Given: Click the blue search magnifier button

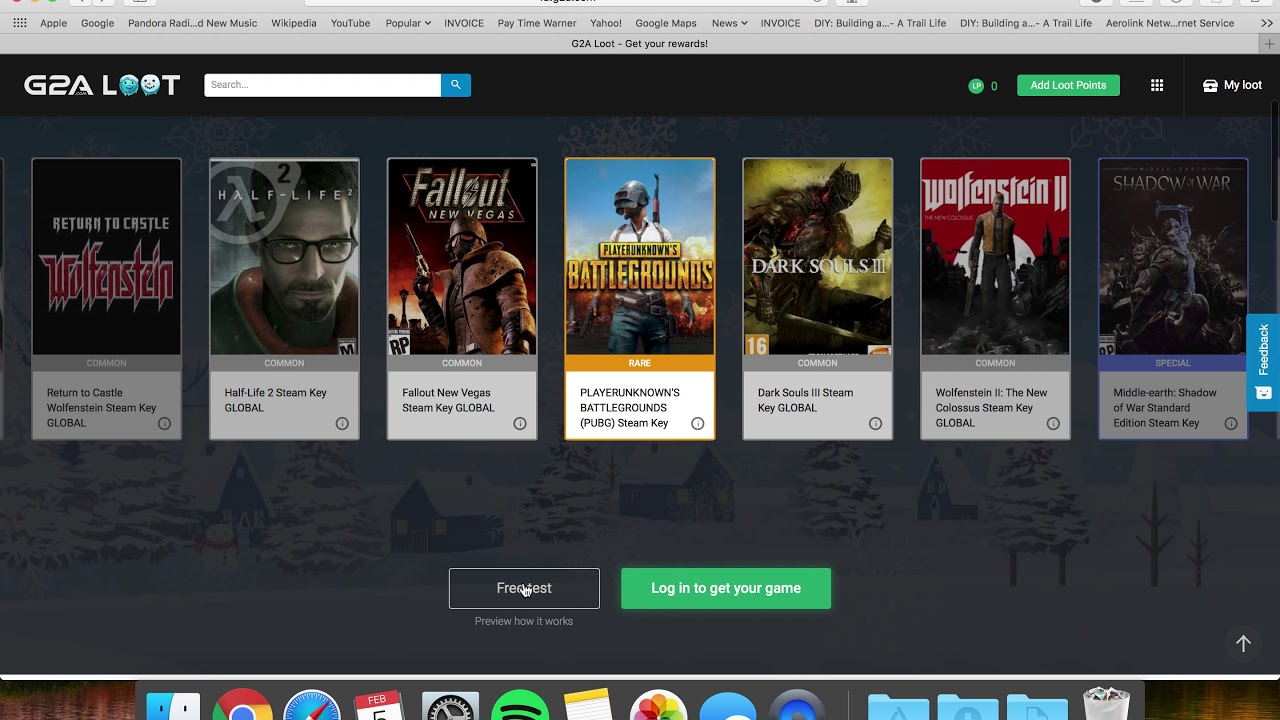Looking at the screenshot, I should 456,85.
